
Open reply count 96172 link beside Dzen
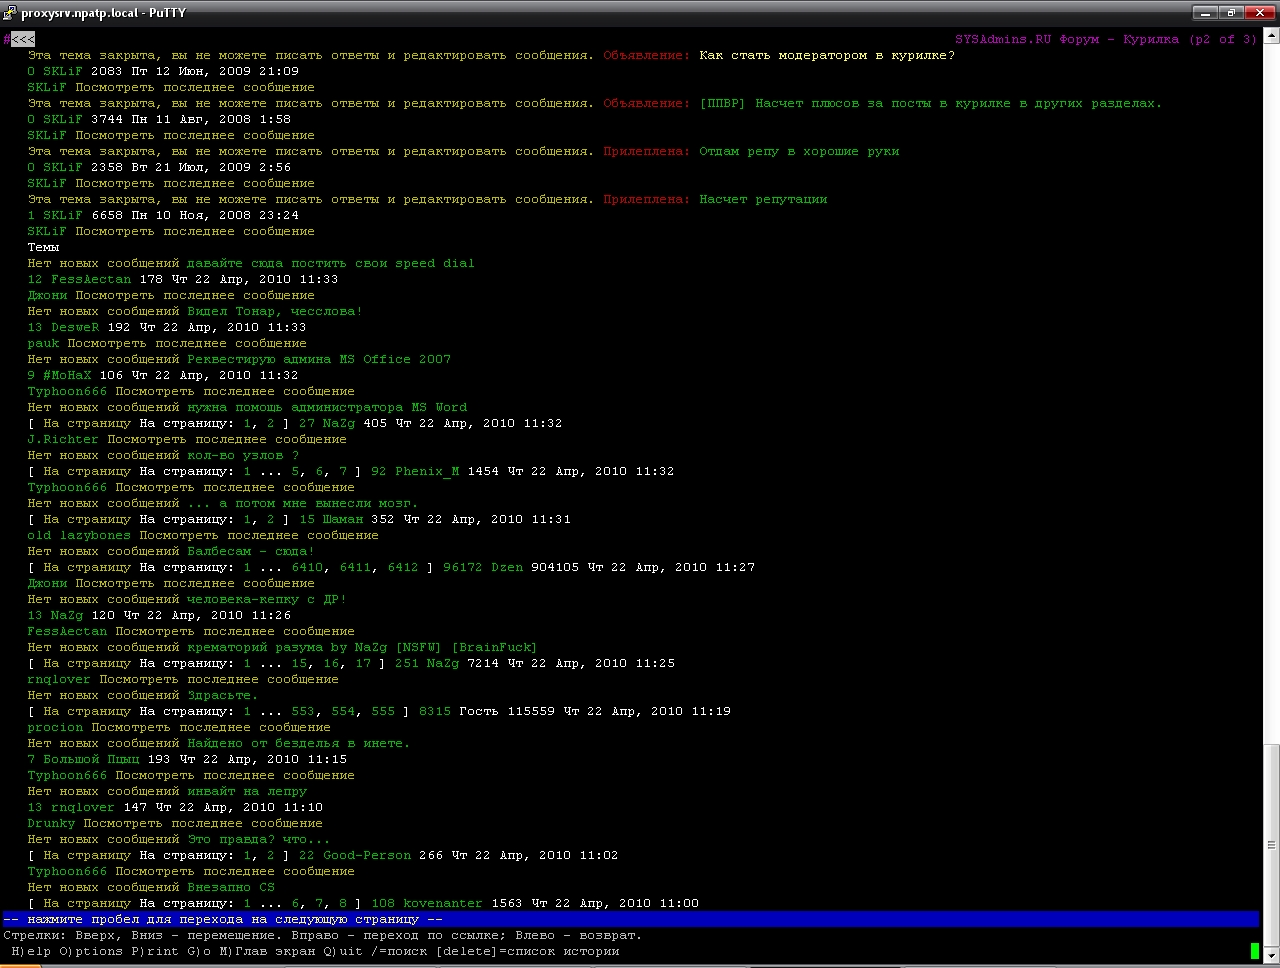[x=463, y=567]
